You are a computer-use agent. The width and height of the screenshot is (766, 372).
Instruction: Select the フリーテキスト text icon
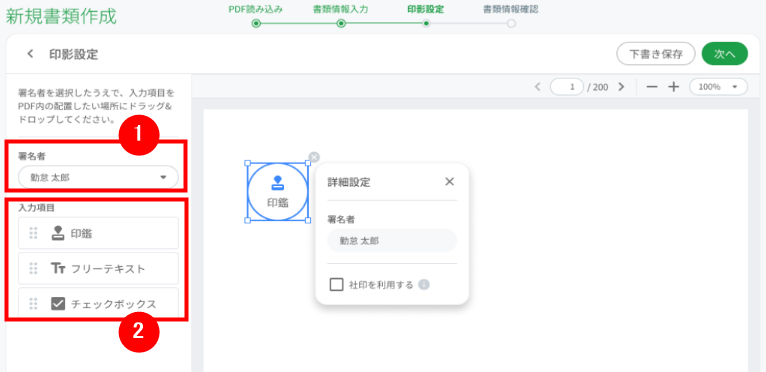point(58,268)
